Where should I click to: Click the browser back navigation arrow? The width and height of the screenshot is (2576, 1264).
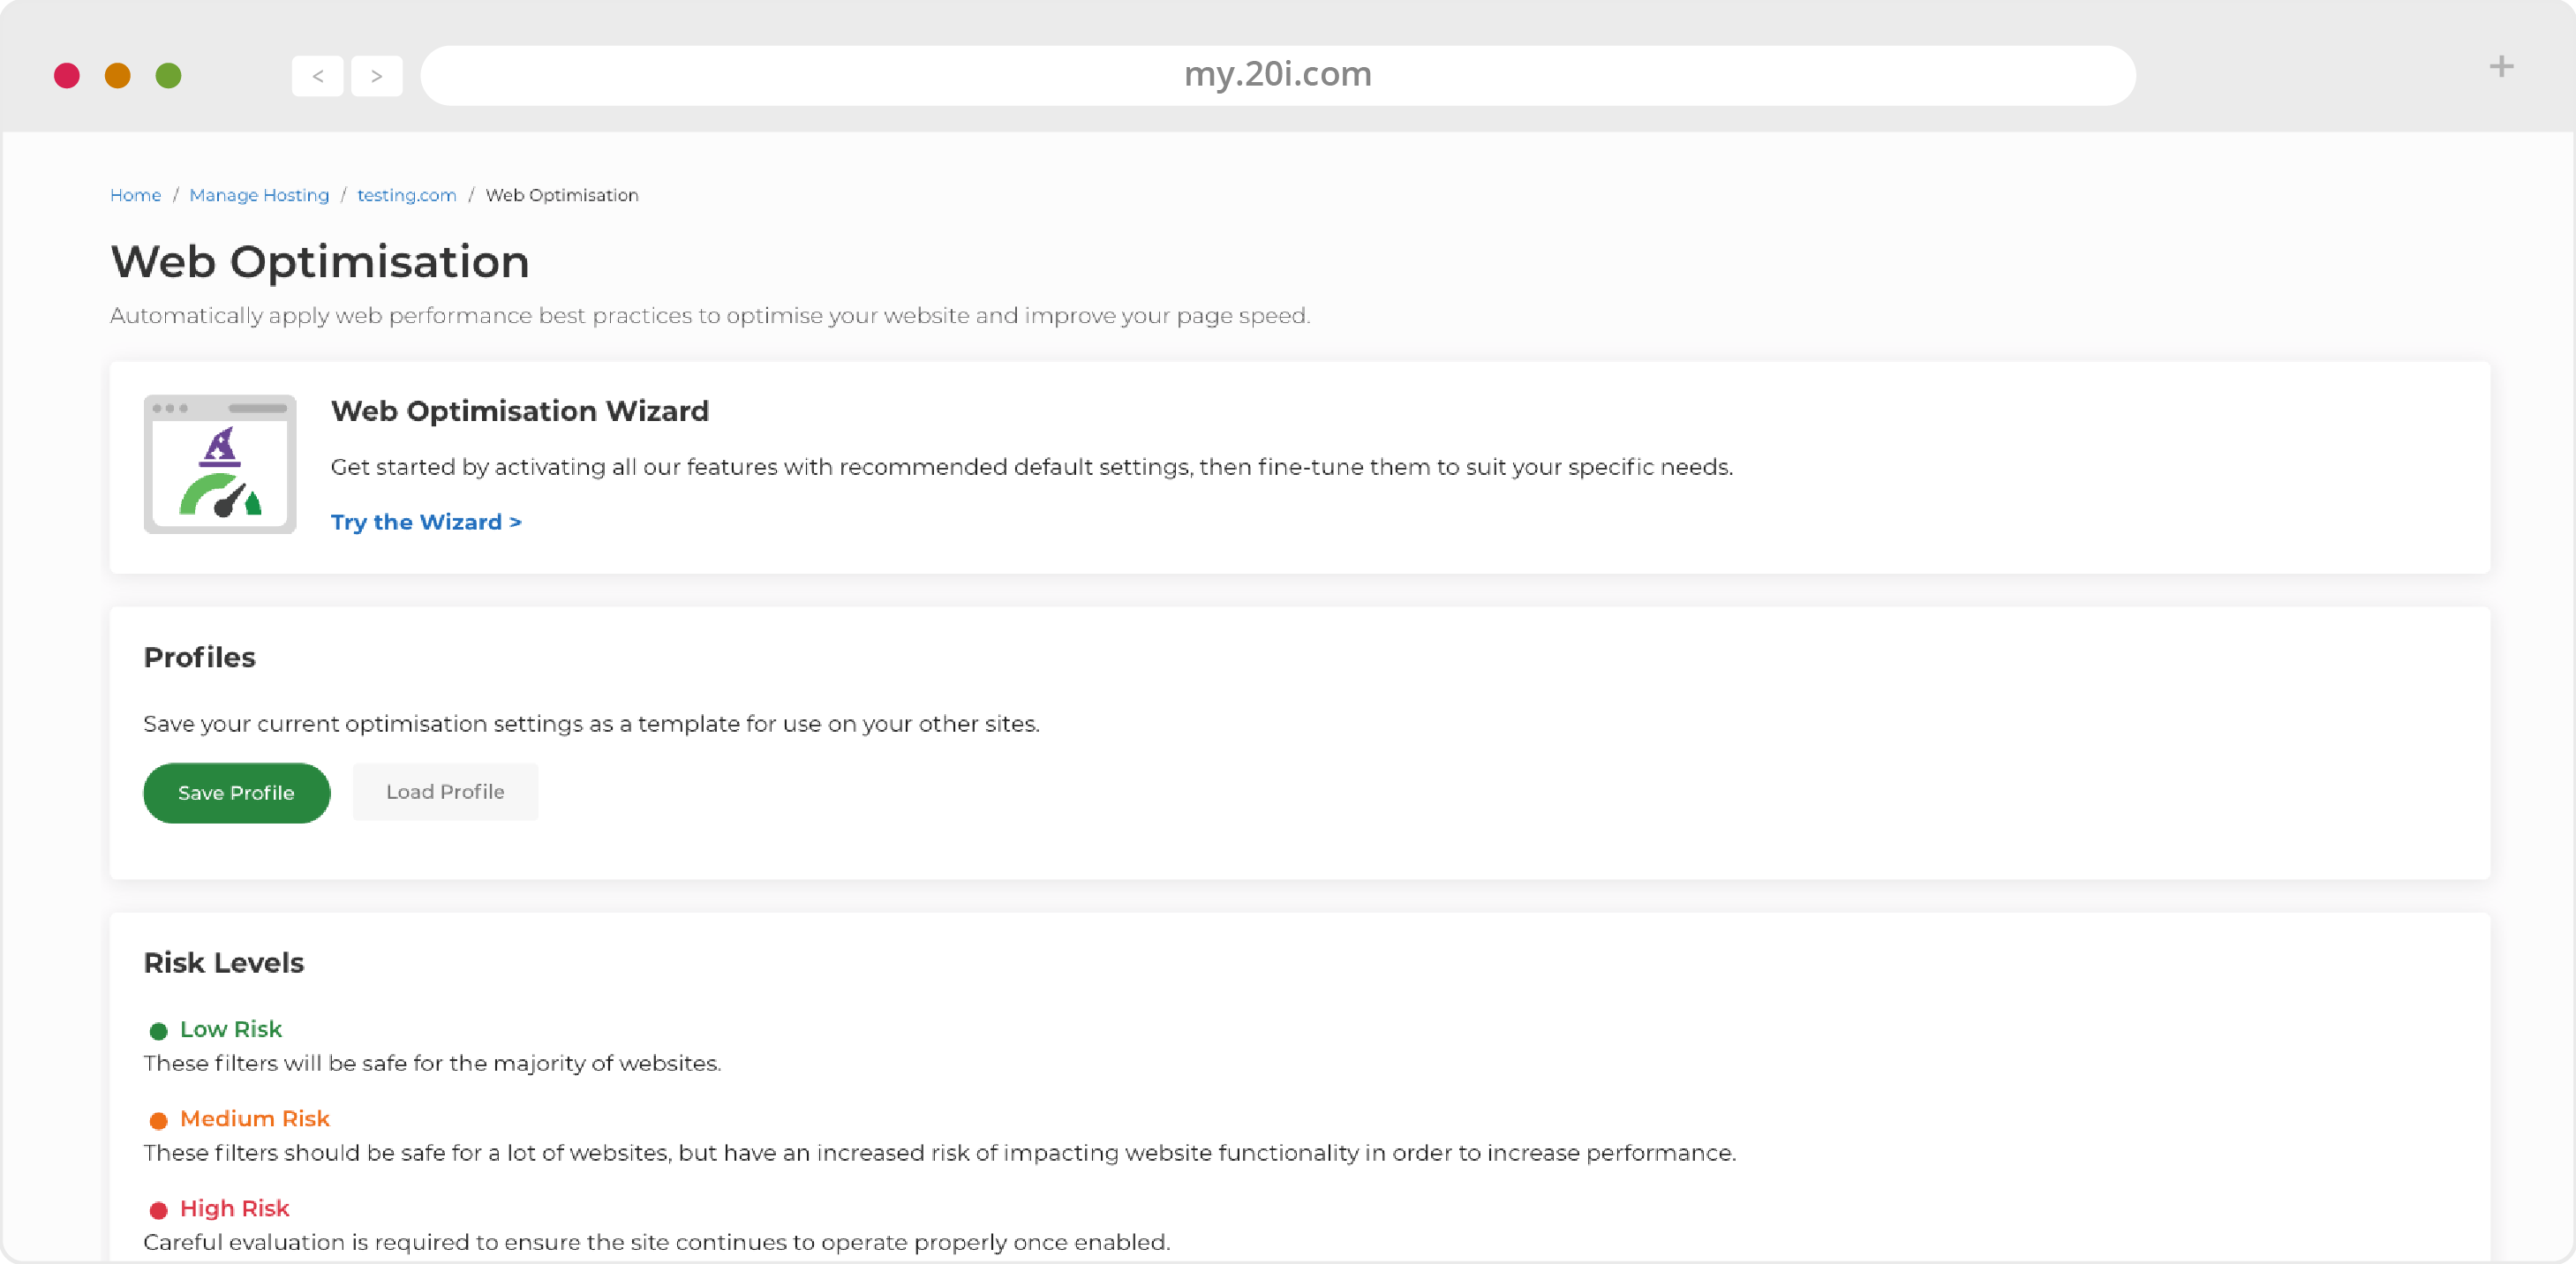[319, 72]
